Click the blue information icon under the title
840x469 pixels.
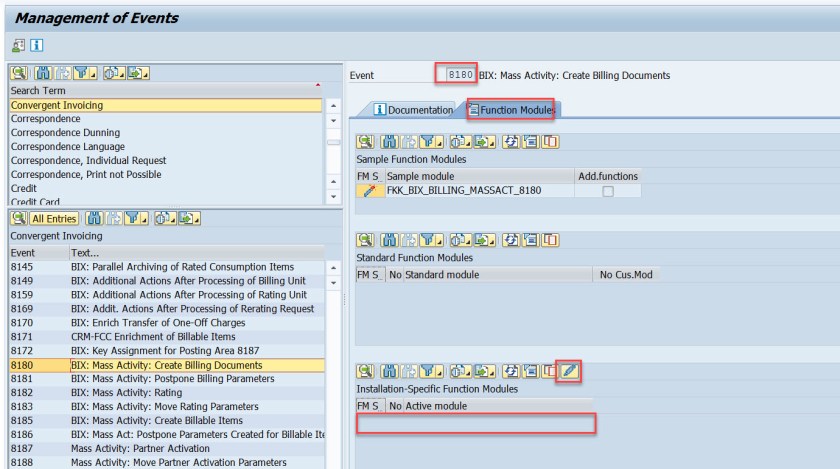[x=36, y=46]
